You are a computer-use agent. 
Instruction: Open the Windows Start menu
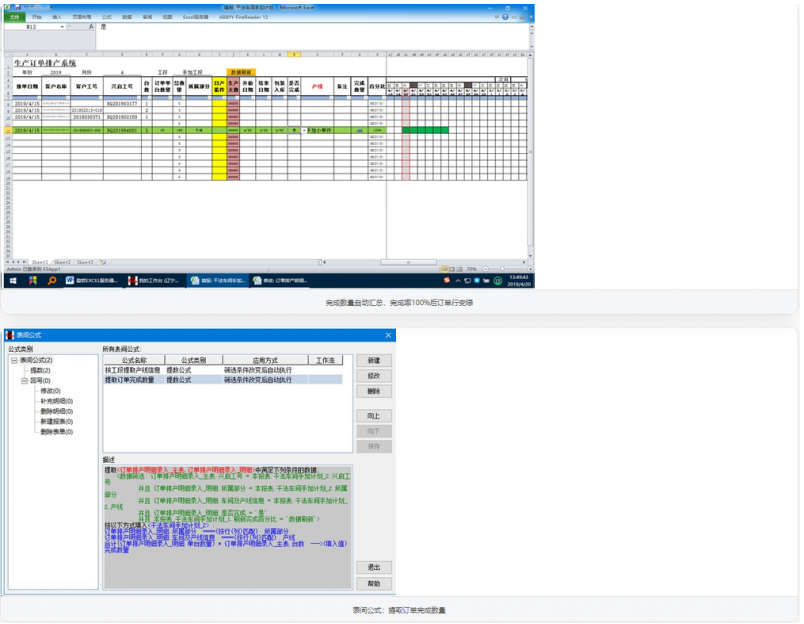click(x=13, y=280)
